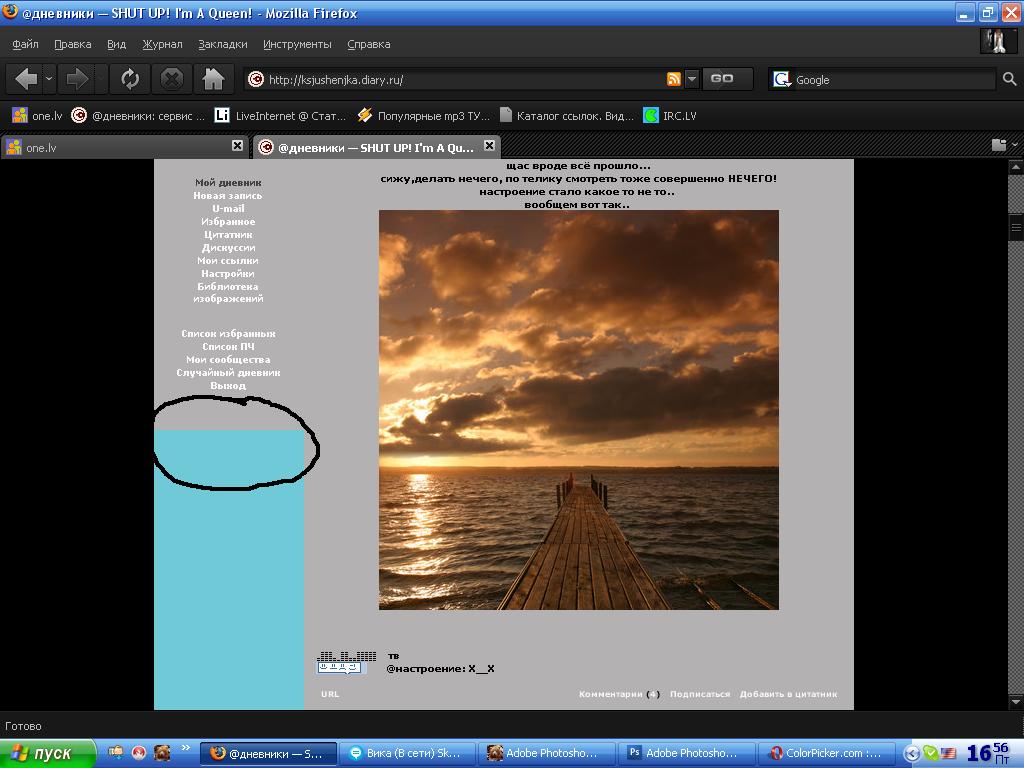Click the Stop loading icon
Viewport: 1024px width, 768px height.
[172, 79]
